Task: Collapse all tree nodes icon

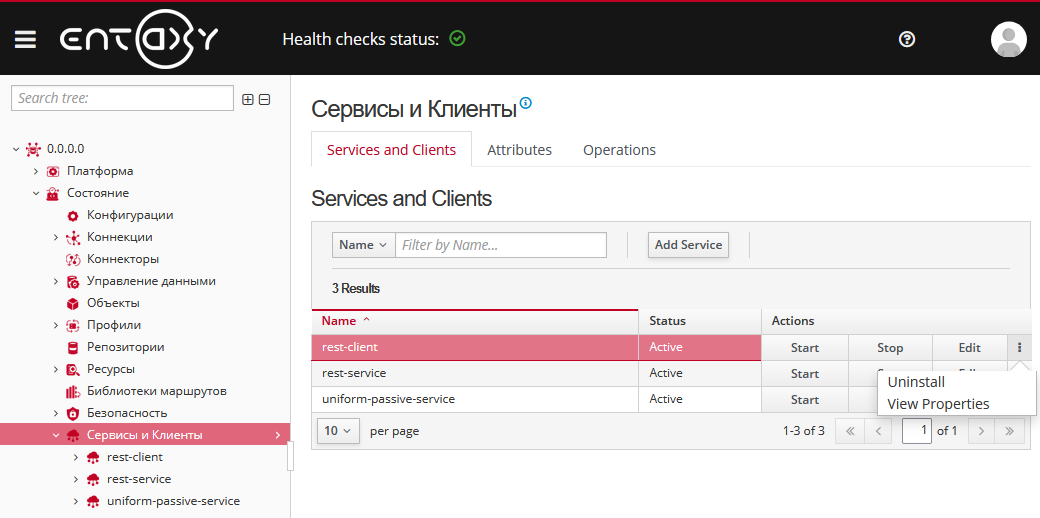Action: pyautogui.click(x=264, y=99)
